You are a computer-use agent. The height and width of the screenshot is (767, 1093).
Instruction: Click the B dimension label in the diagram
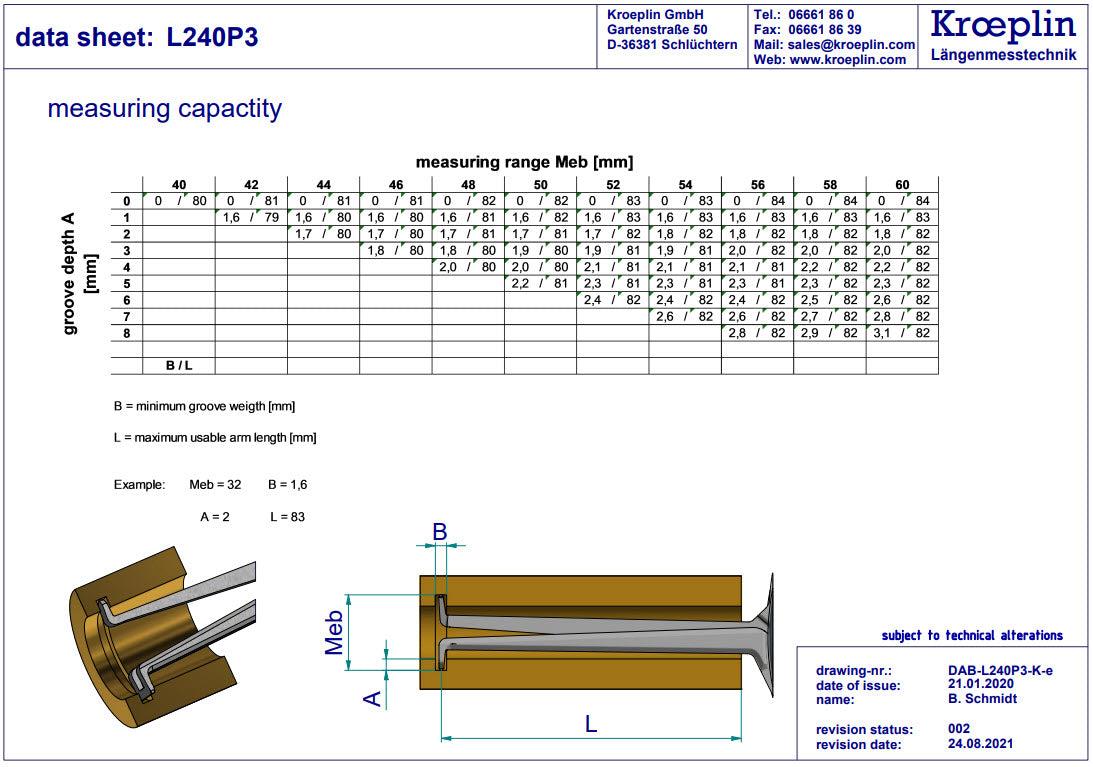pyautogui.click(x=440, y=532)
